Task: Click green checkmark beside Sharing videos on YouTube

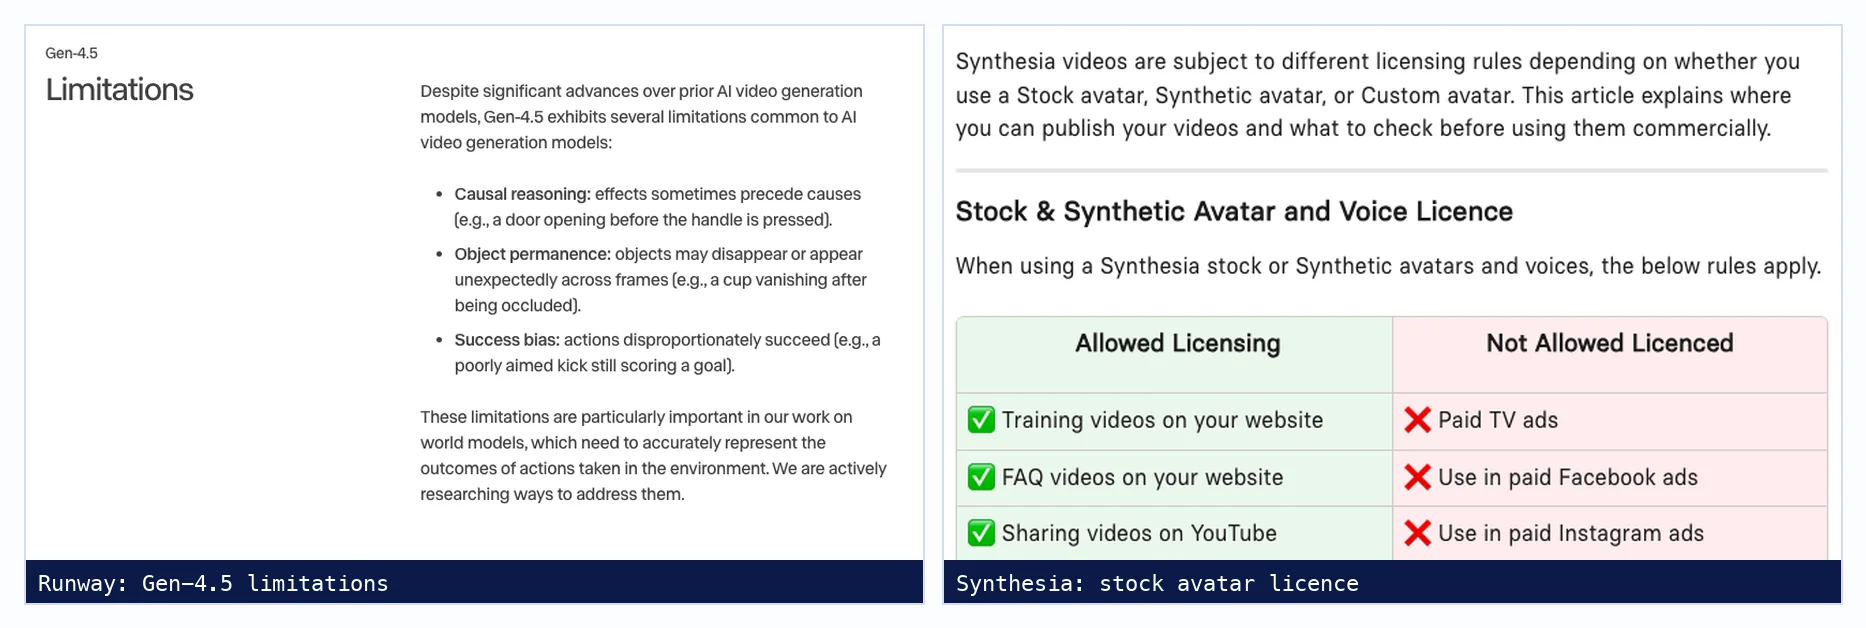Action: tap(981, 533)
